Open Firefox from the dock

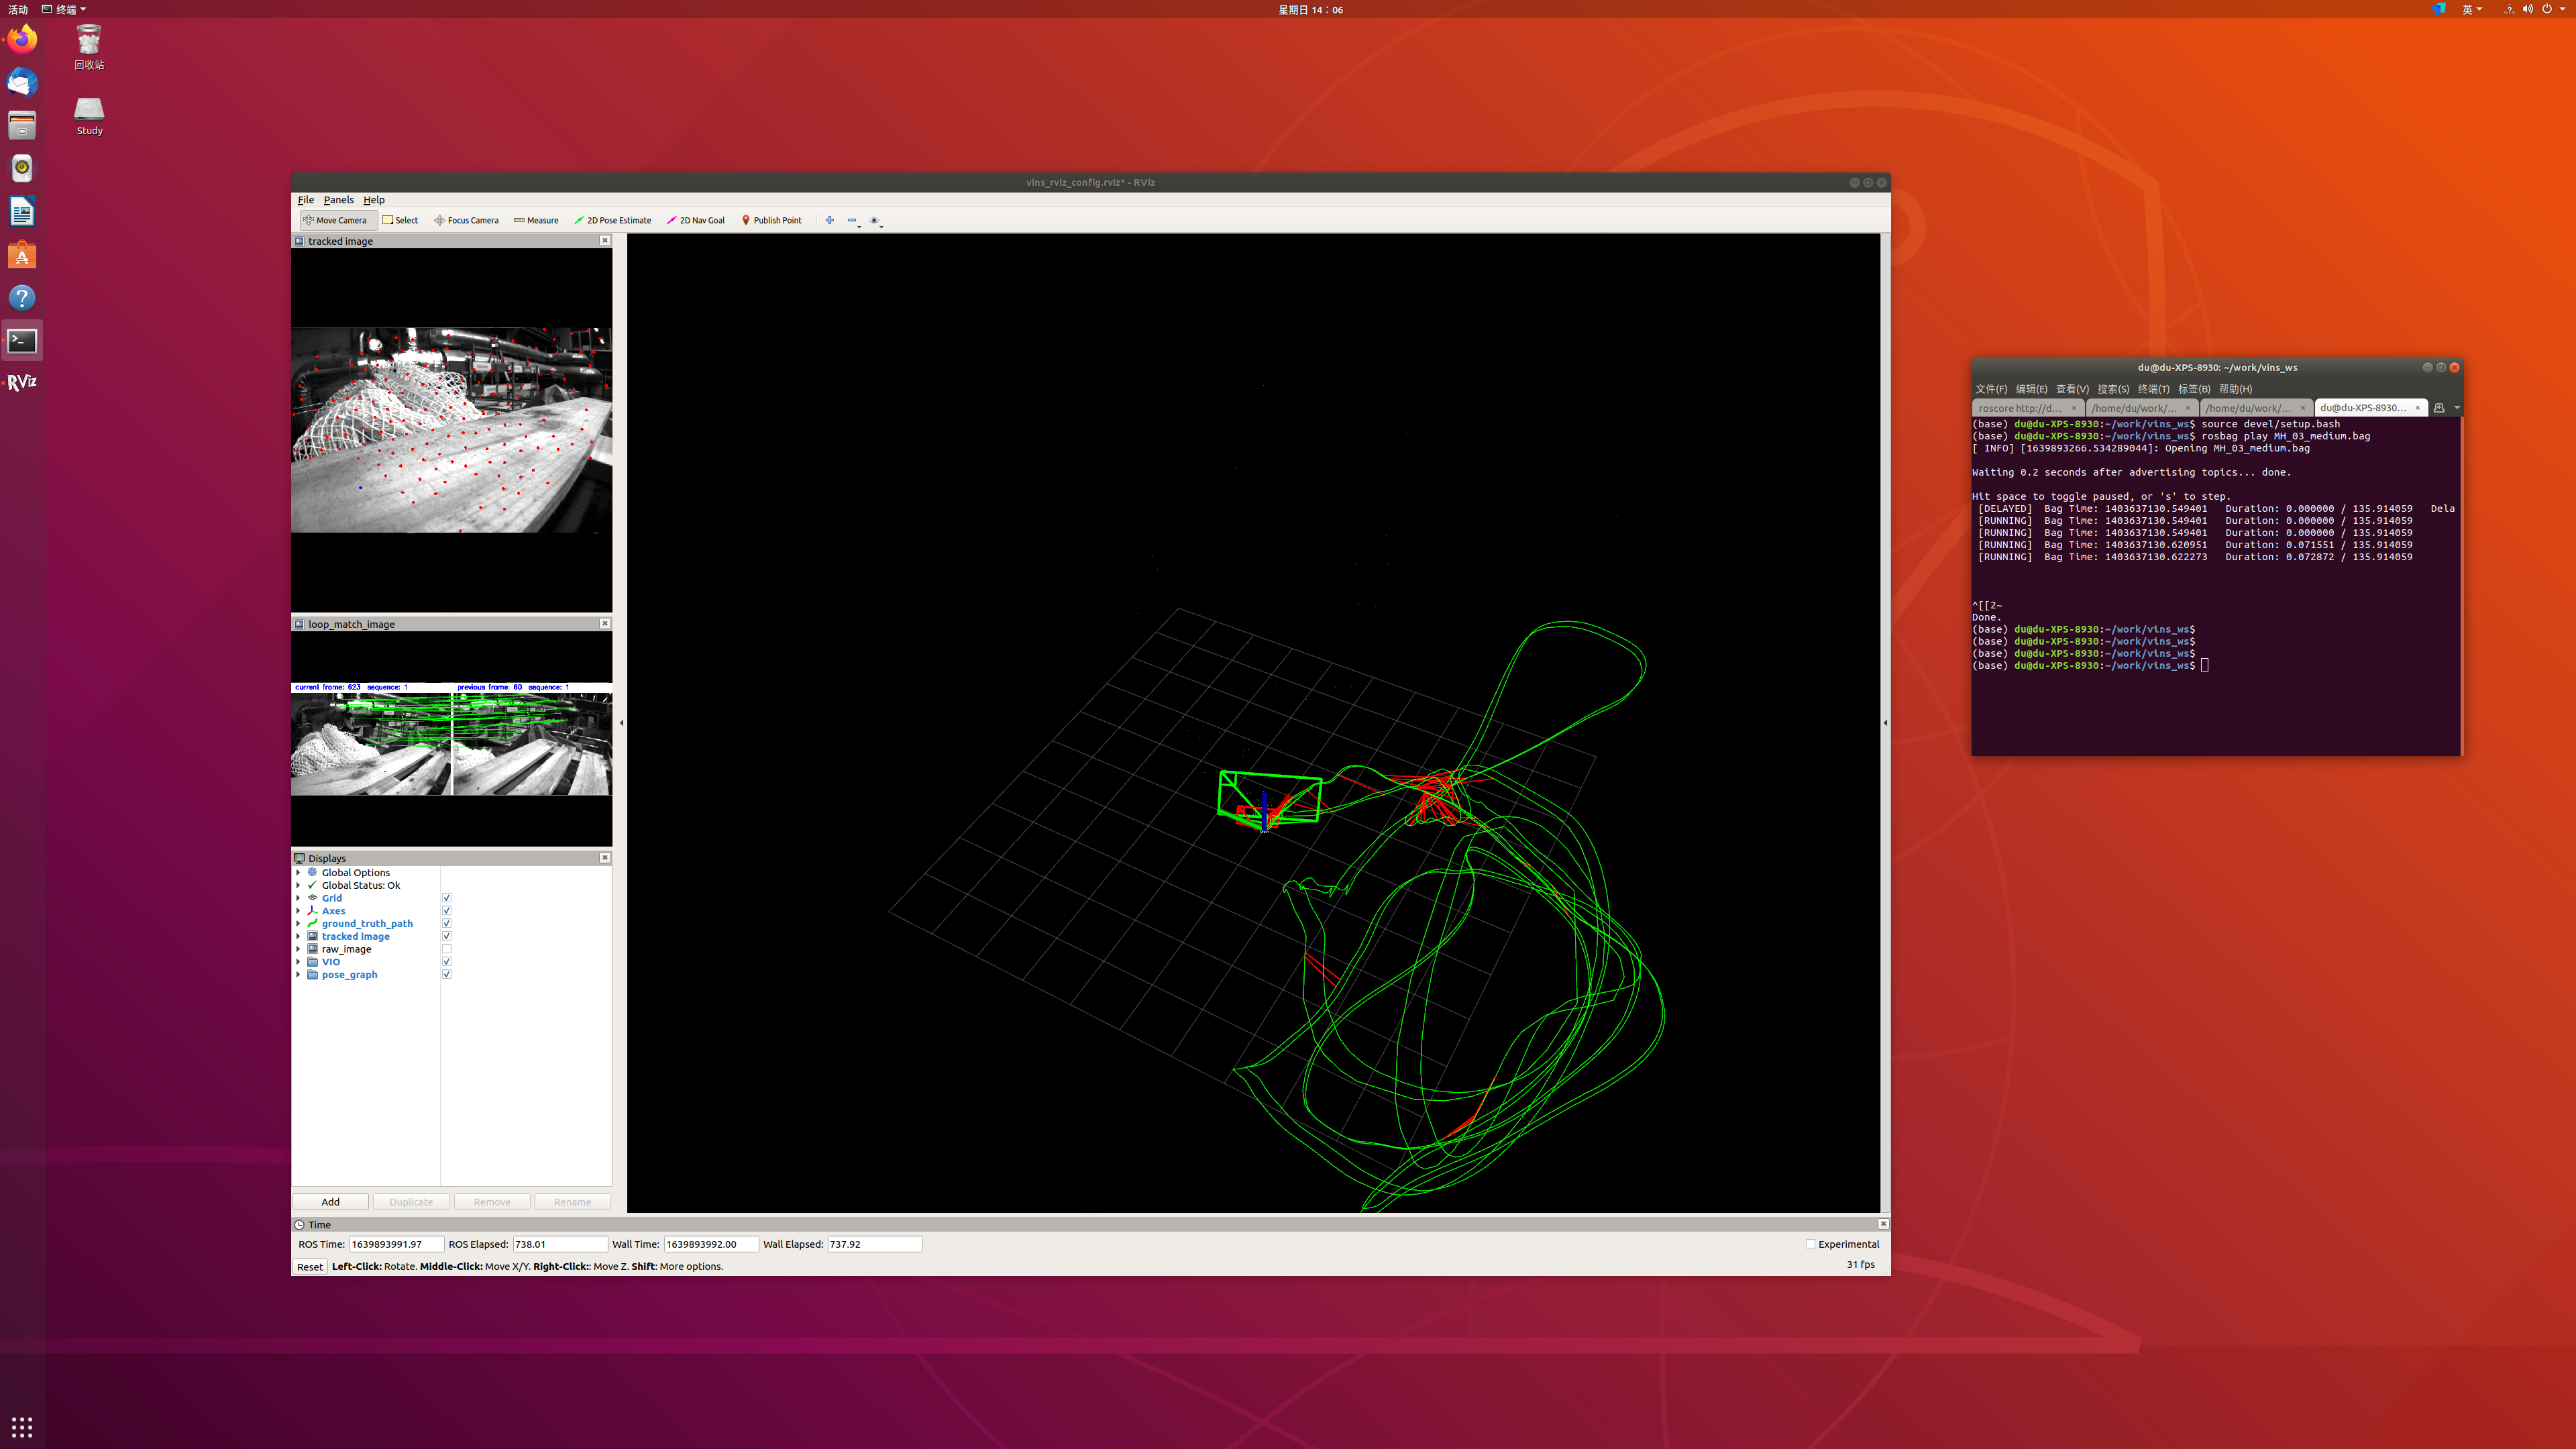[22, 40]
